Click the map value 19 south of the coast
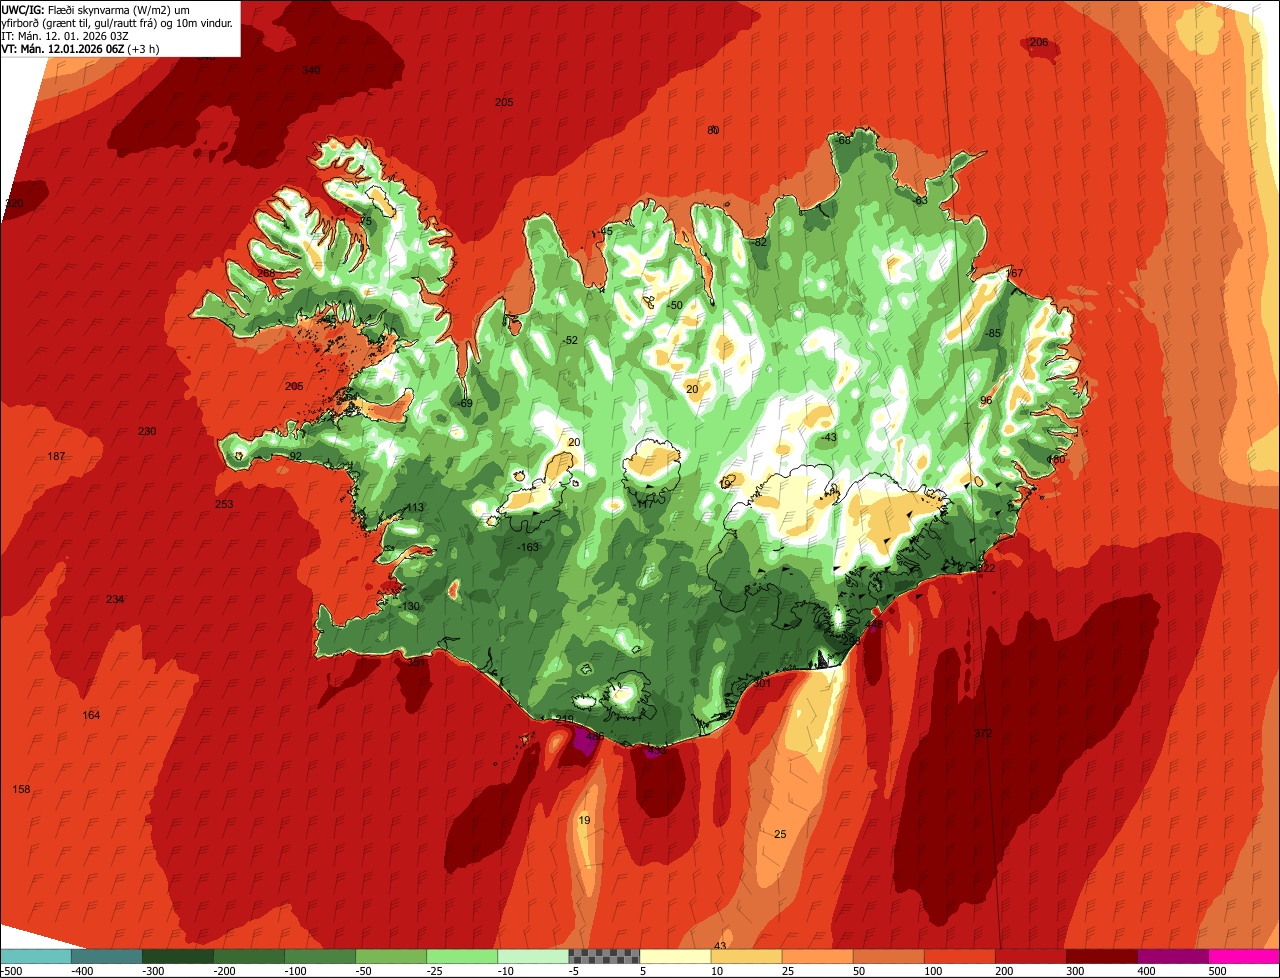The height and width of the screenshot is (978, 1280). pos(585,820)
